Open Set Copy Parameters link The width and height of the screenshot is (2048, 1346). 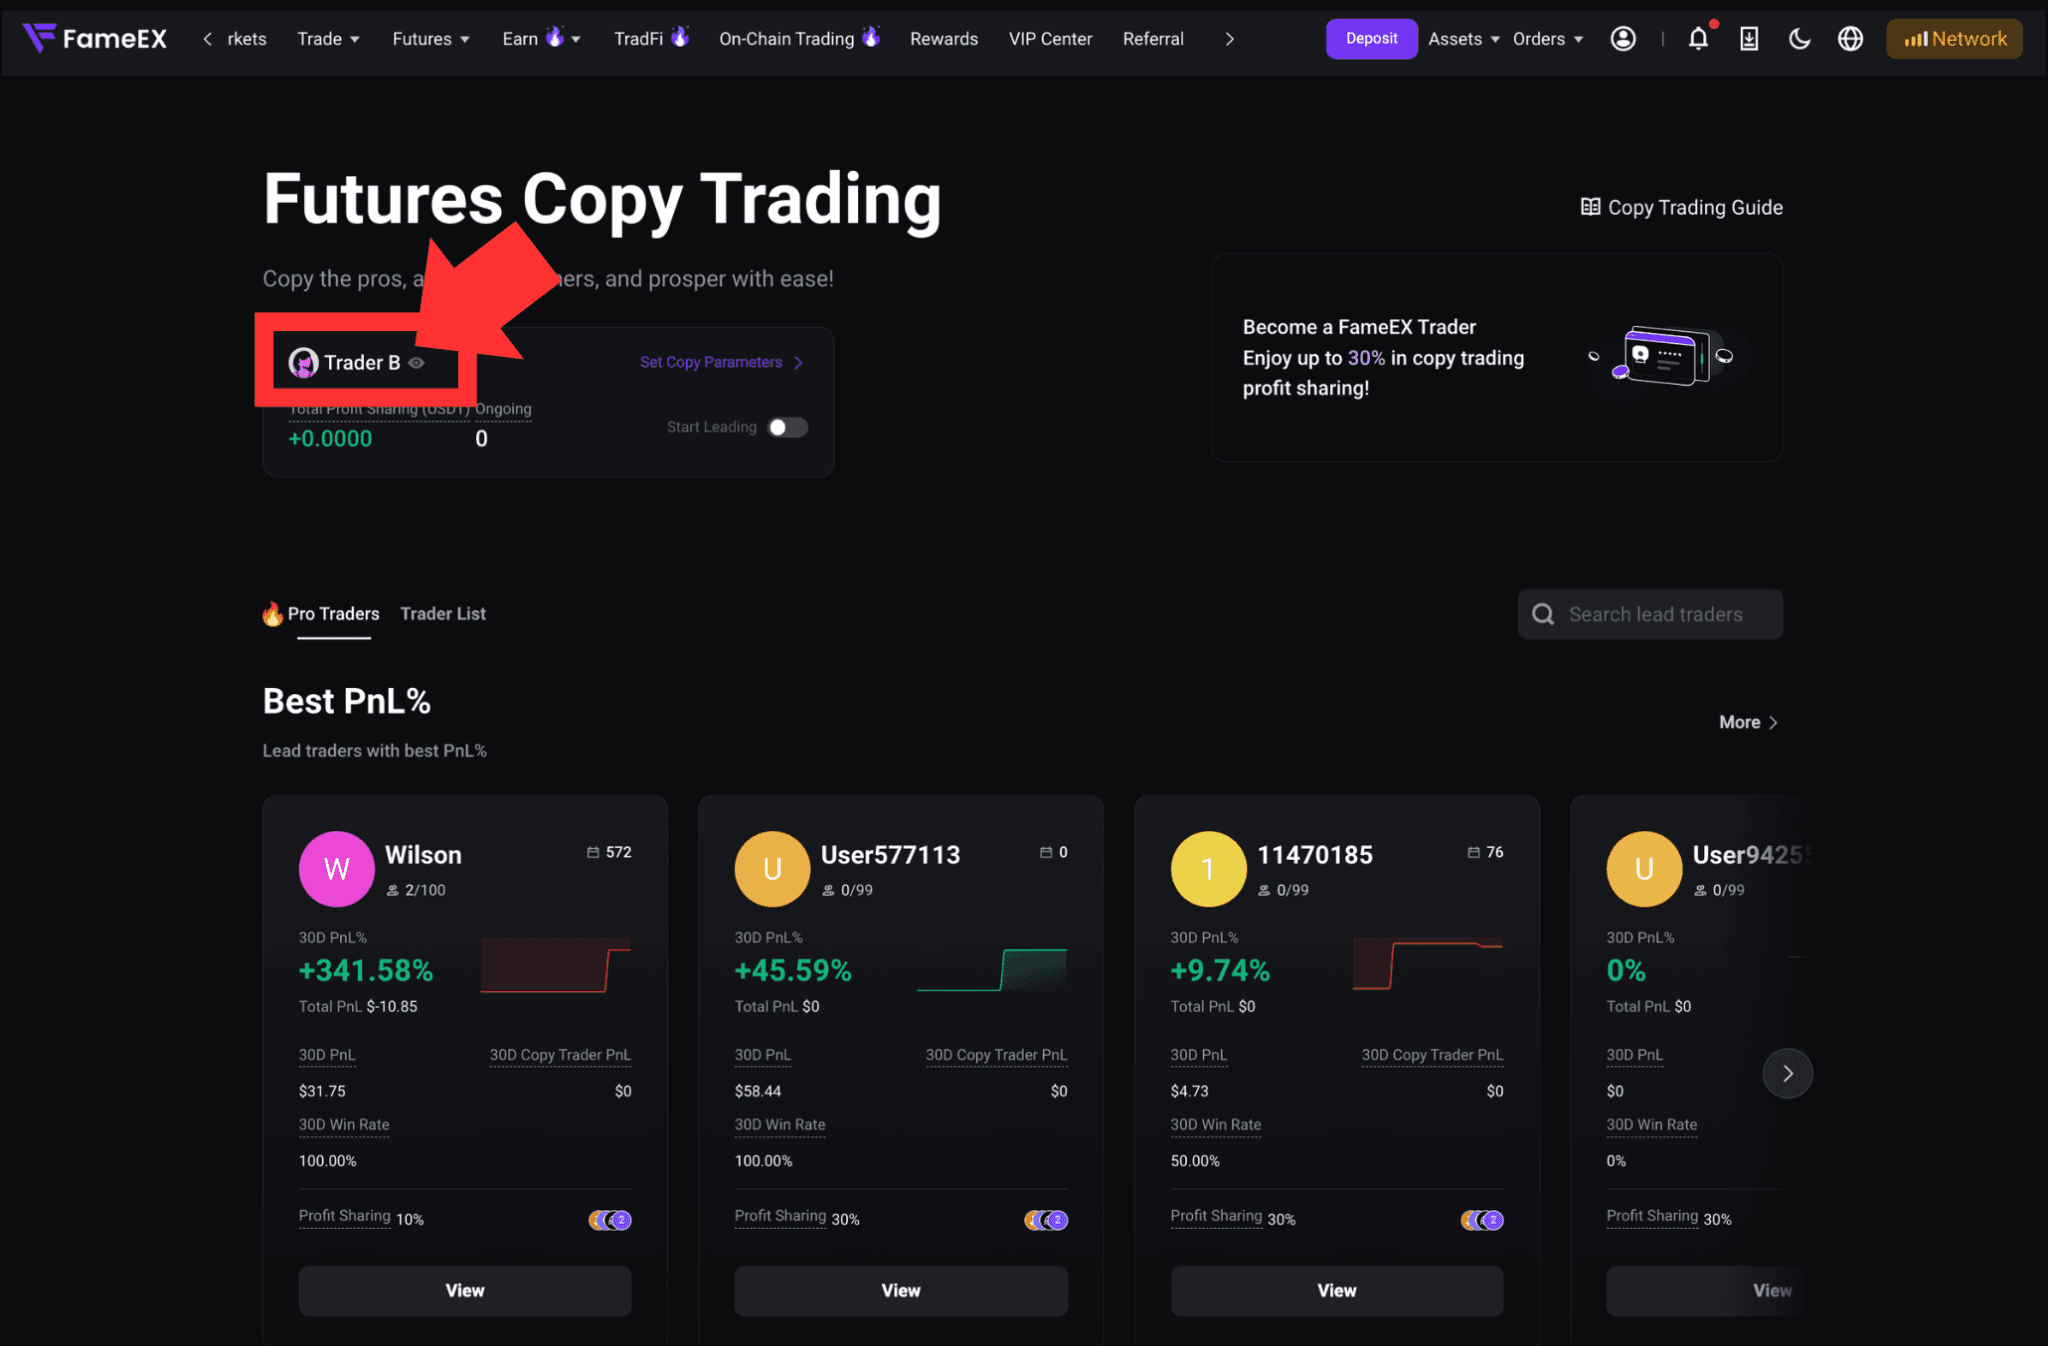coord(722,362)
